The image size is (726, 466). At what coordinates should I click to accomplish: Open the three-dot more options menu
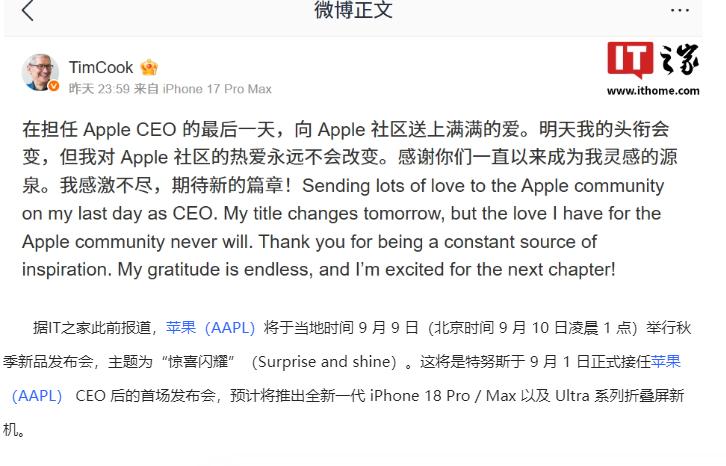[x=680, y=10]
